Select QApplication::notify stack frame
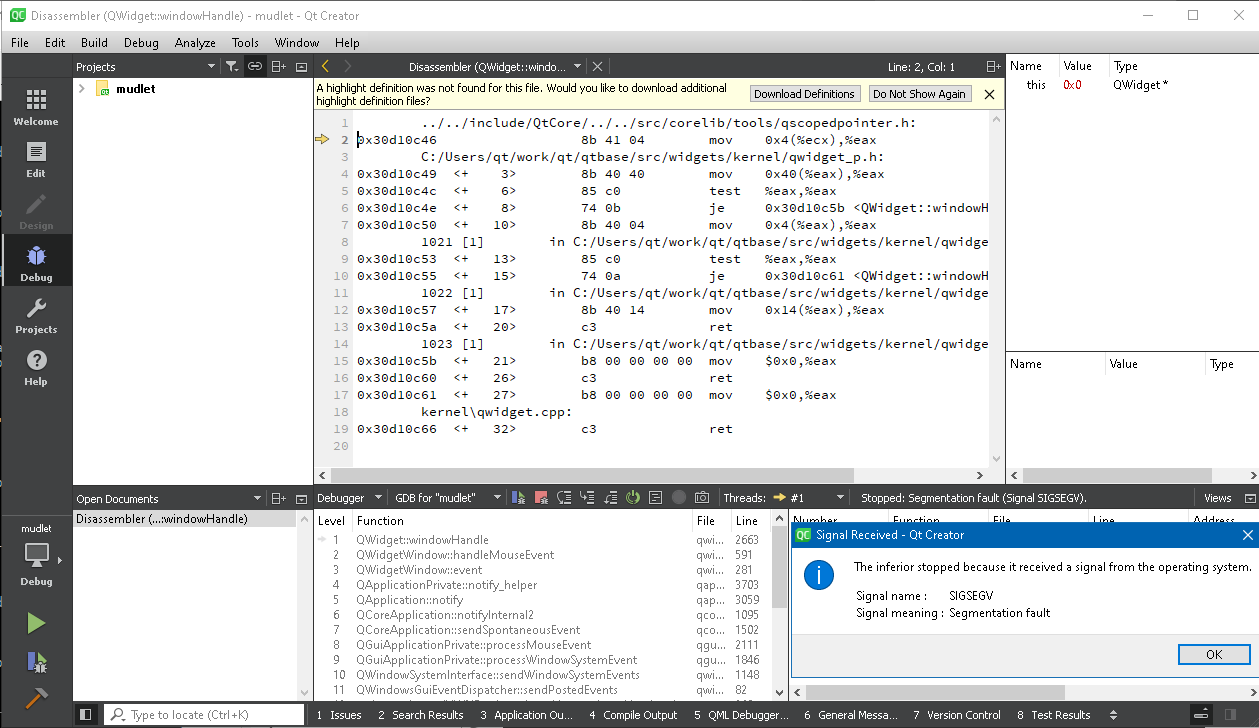Screen dimensions: 1259x728 tap(409, 600)
